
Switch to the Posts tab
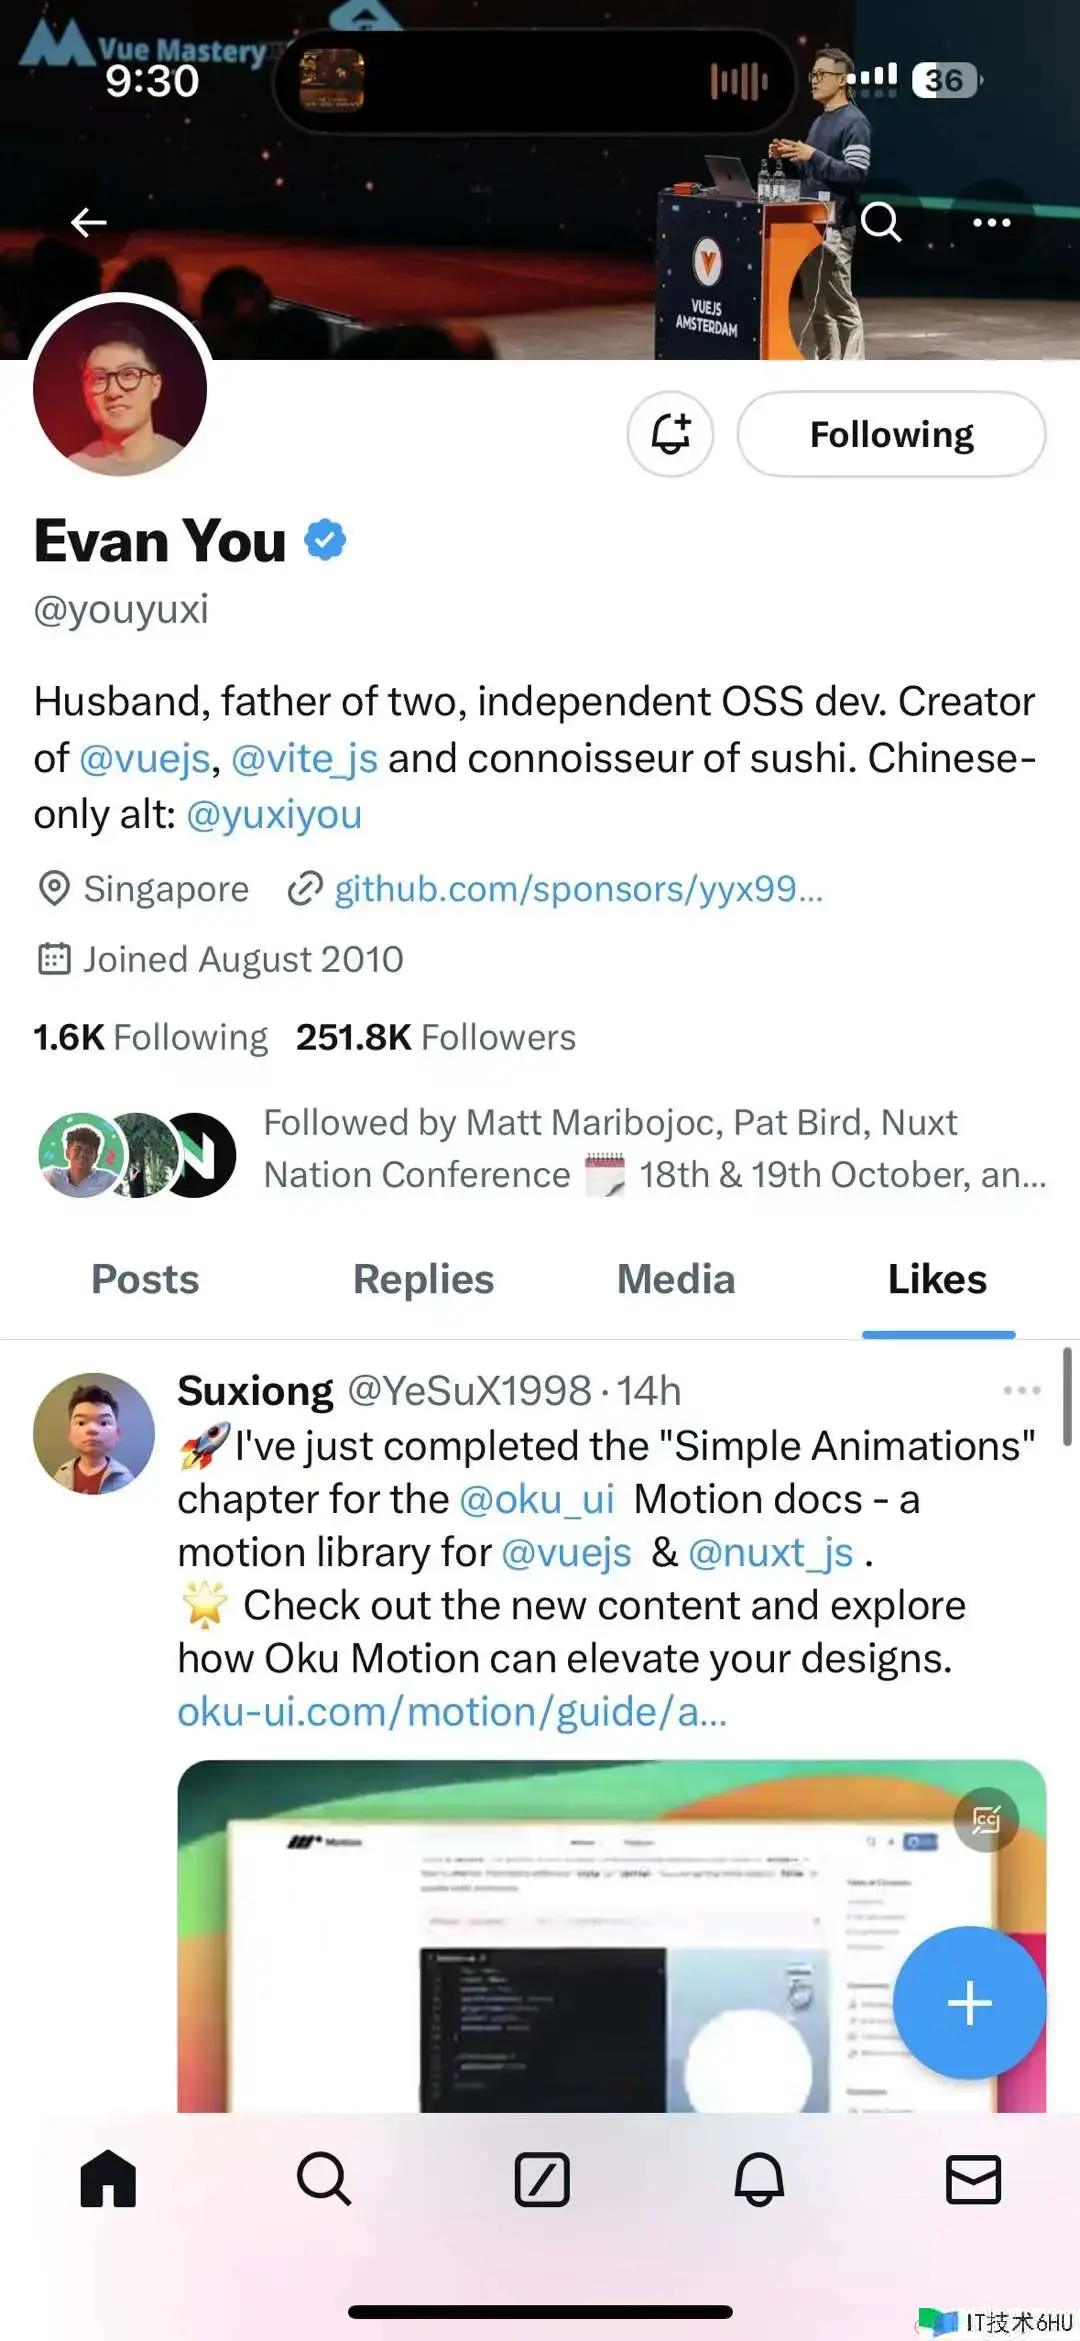[x=145, y=1279]
